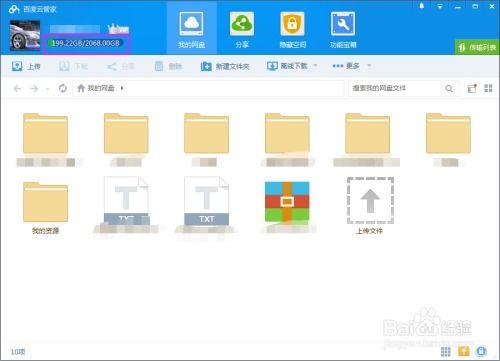Expand the breadcrumb arrow after 我的网盘
The width and height of the screenshot is (500, 361).
[122, 88]
